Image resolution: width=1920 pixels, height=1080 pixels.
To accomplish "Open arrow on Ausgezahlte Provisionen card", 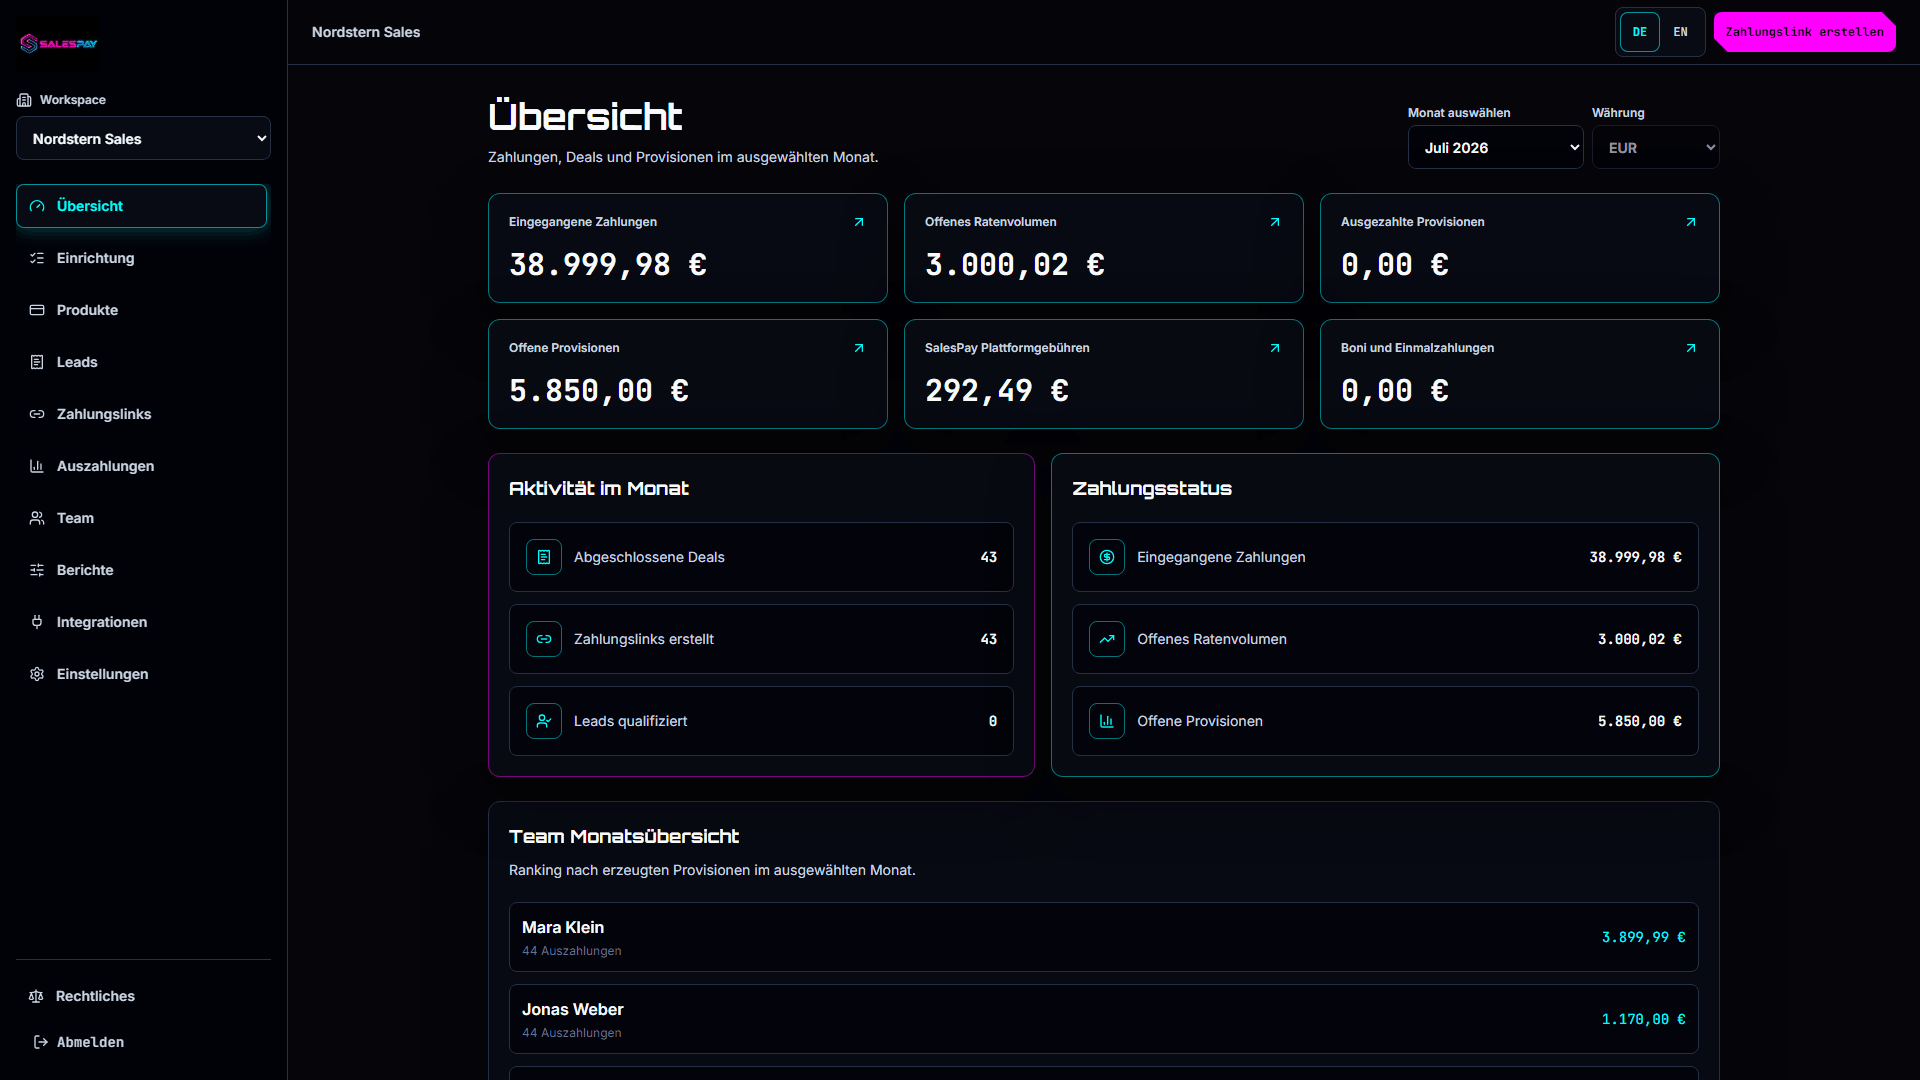I will tap(1691, 222).
